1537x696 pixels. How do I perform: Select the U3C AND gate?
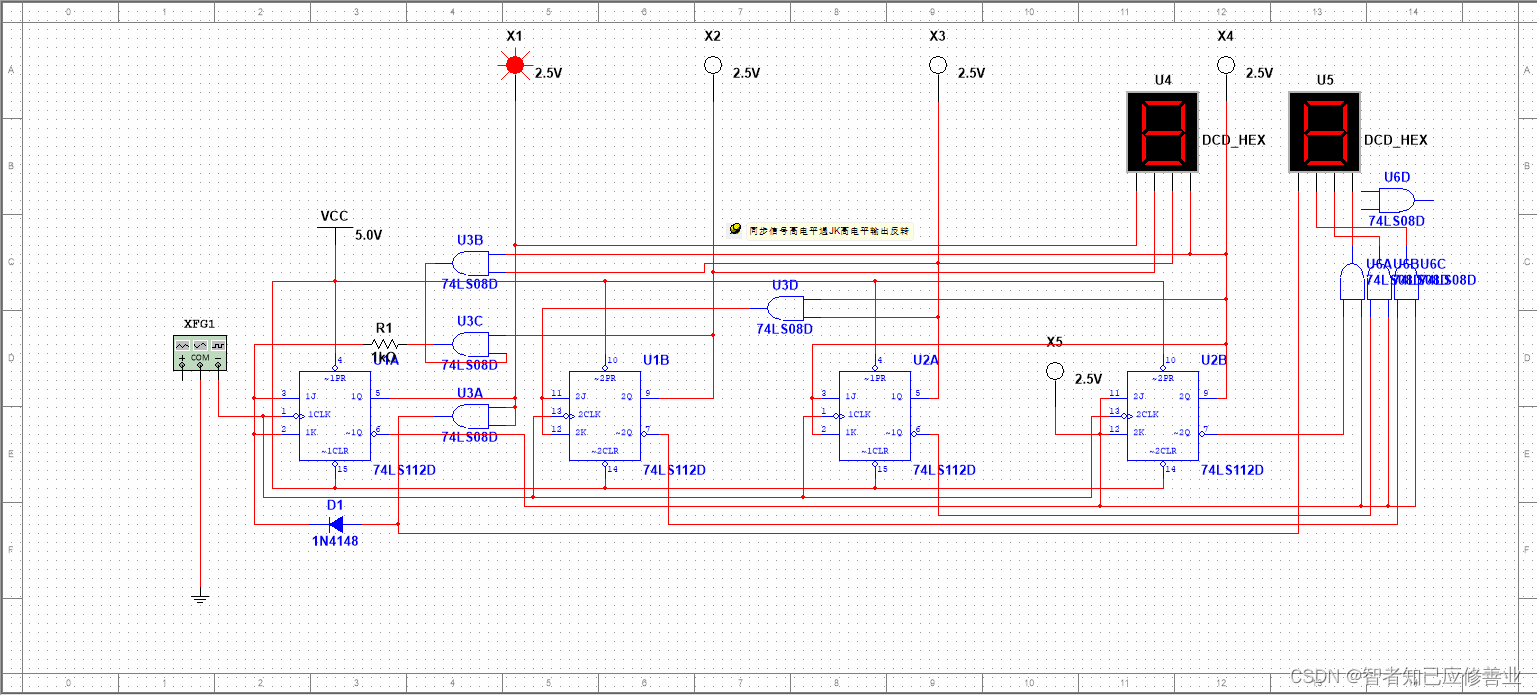coord(470,345)
